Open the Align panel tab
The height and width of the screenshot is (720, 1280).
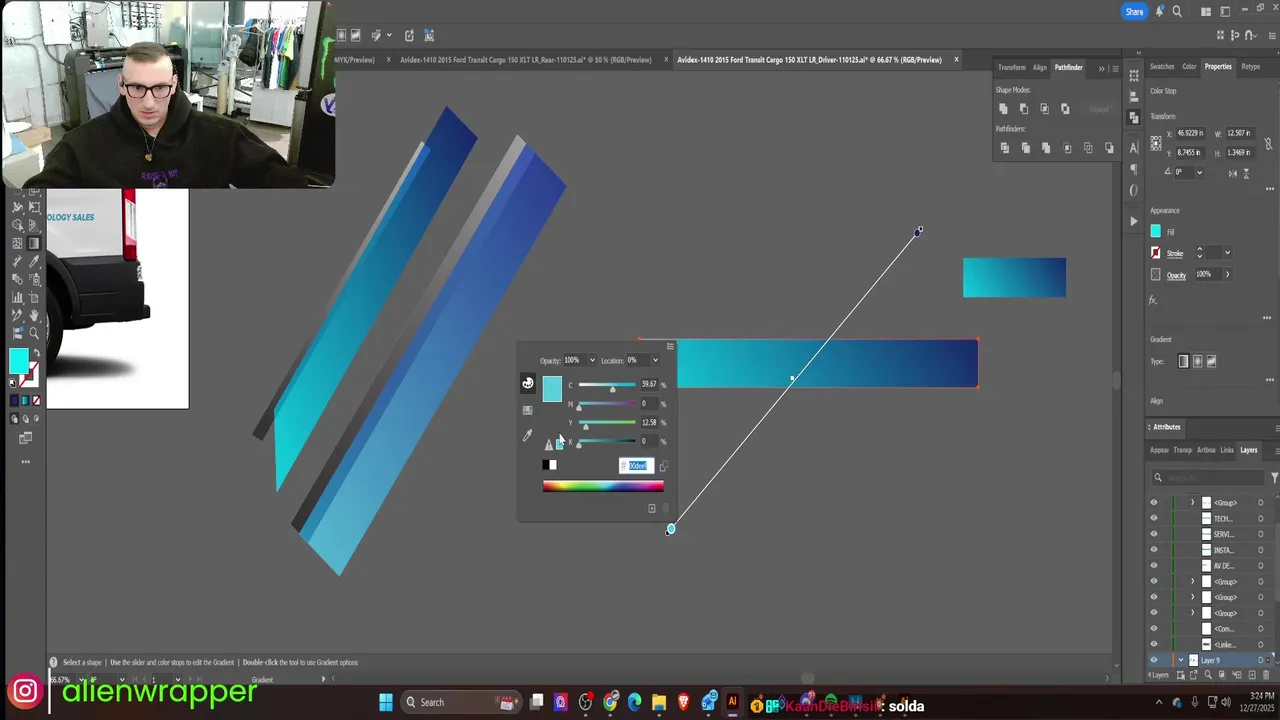click(1040, 68)
